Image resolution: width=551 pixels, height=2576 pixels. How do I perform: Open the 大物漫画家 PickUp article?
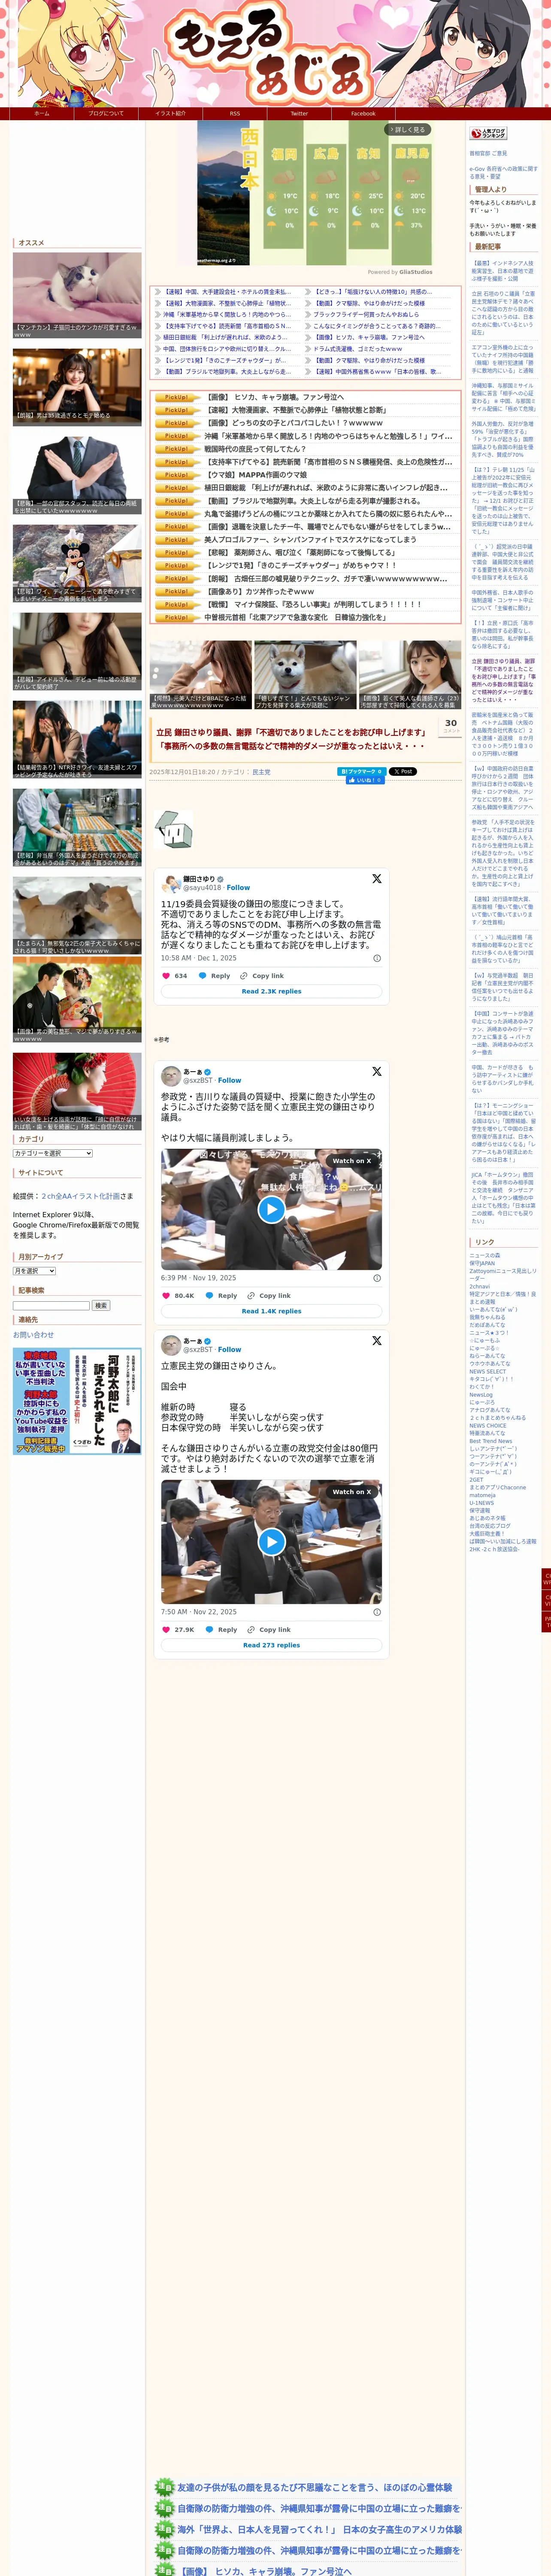point(296,410)
